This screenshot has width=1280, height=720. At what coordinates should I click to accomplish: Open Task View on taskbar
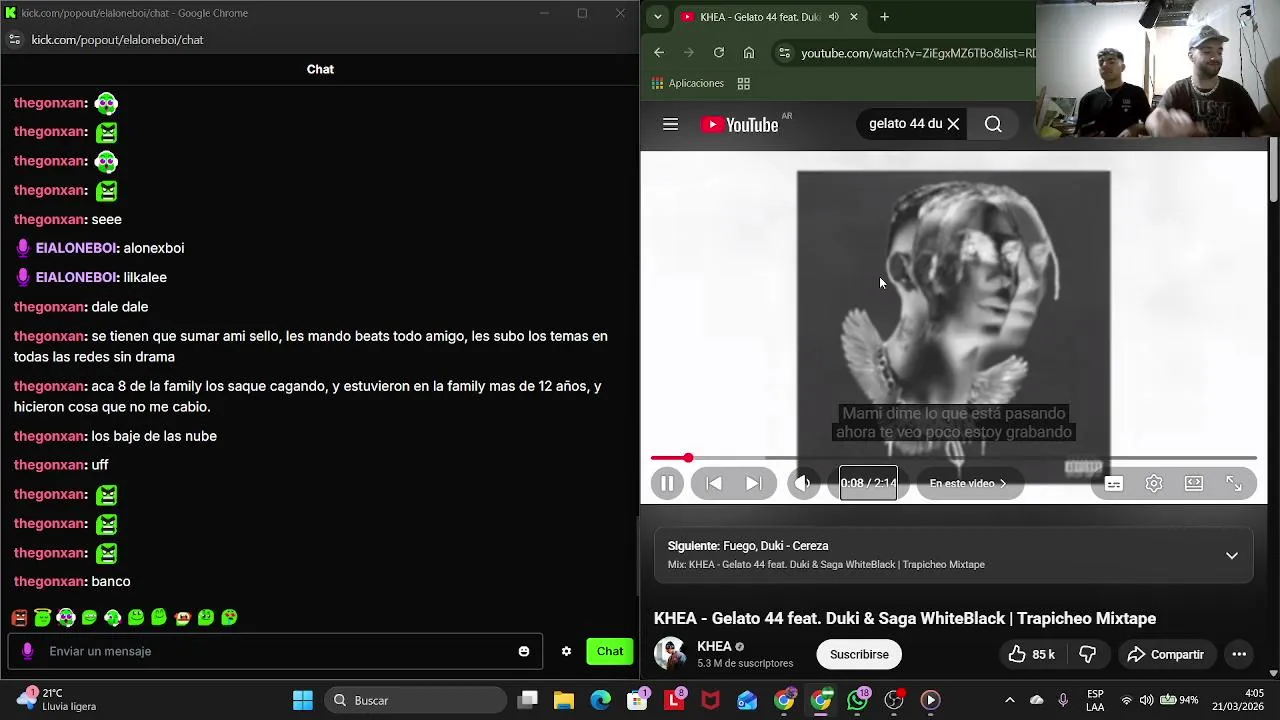click(528, 700)
